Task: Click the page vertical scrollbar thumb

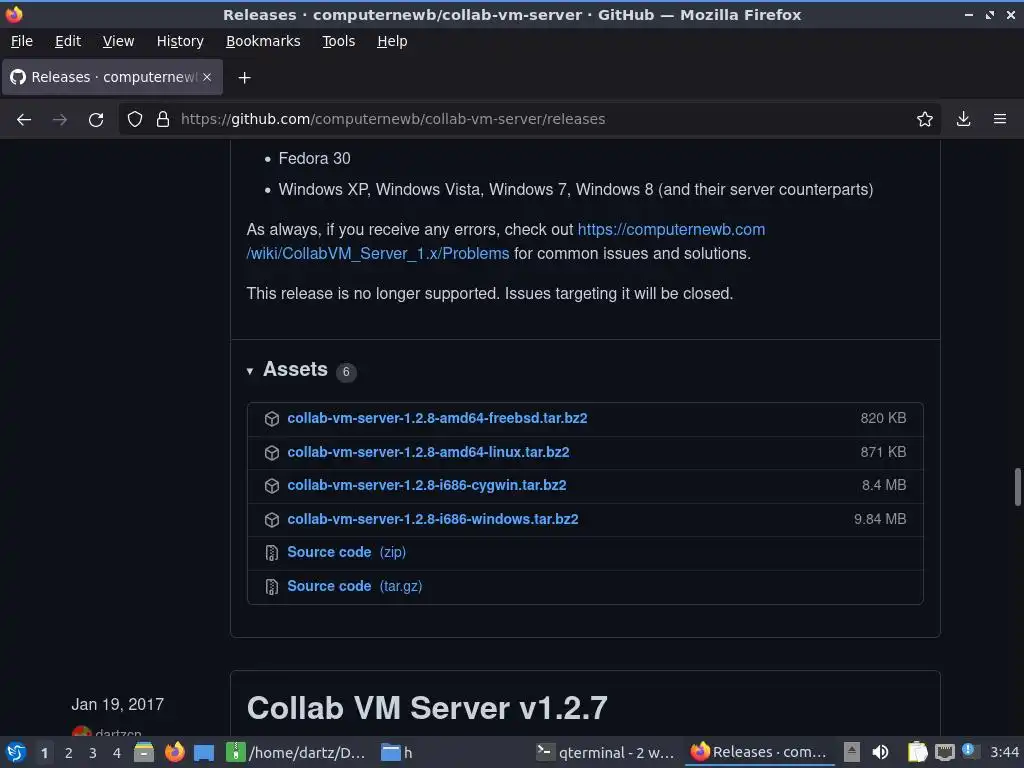Action: click(x=1017, y=487)
